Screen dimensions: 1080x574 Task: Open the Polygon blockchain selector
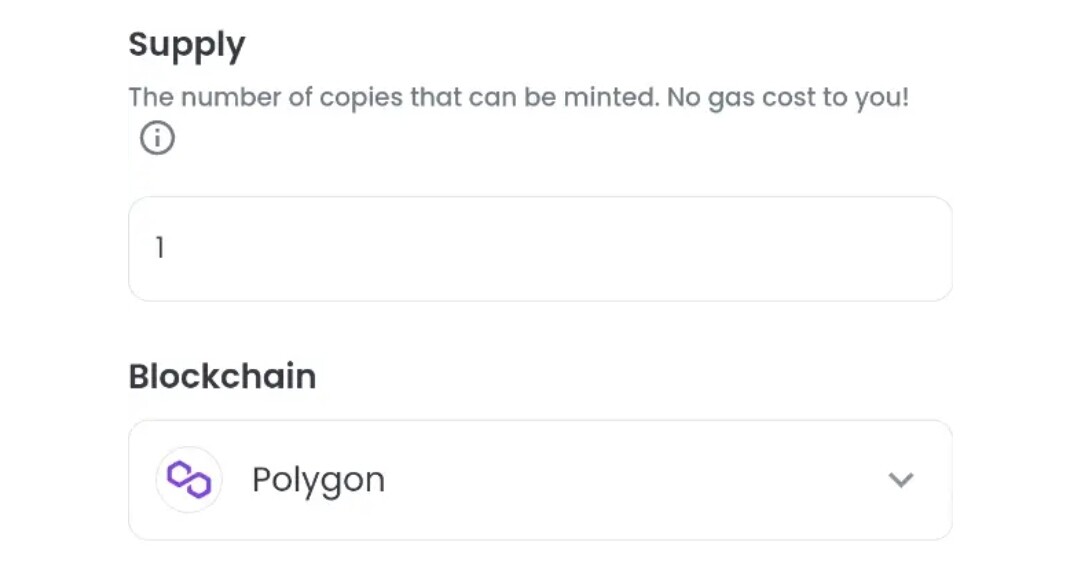(540, 480)
